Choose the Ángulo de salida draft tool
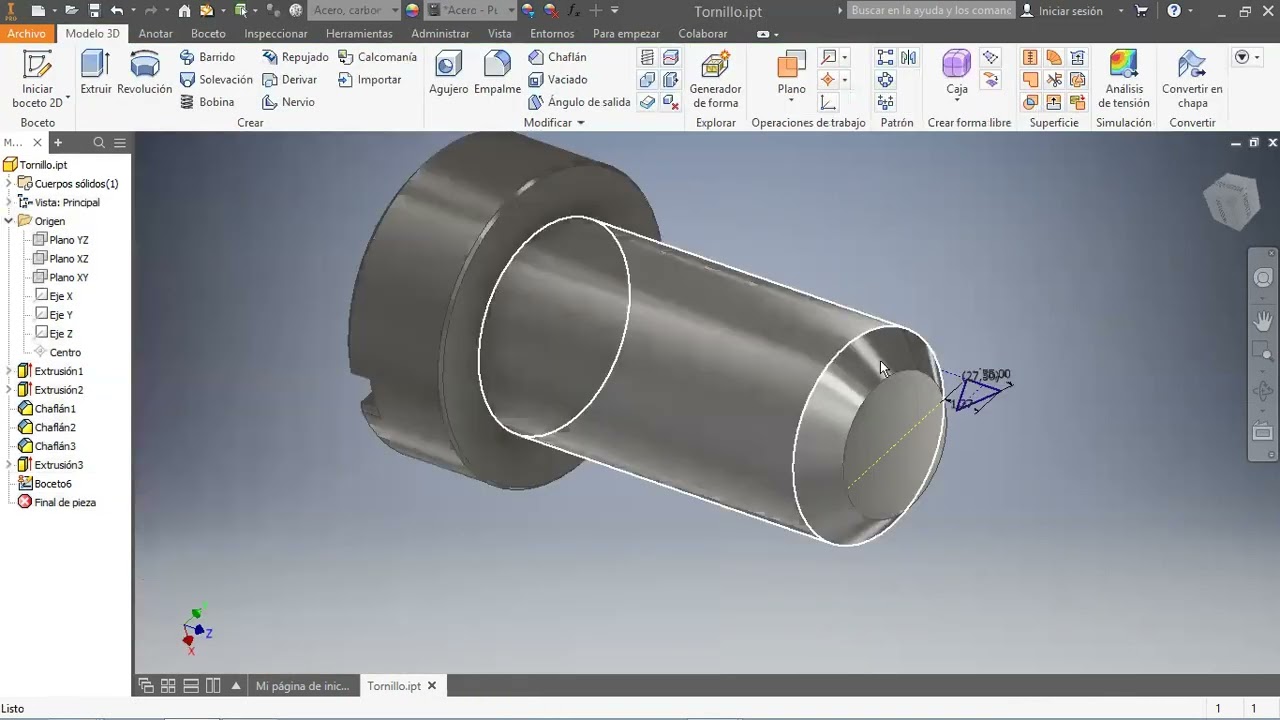This screenshot has width=1280, height=720. click(x=580, y=102)
